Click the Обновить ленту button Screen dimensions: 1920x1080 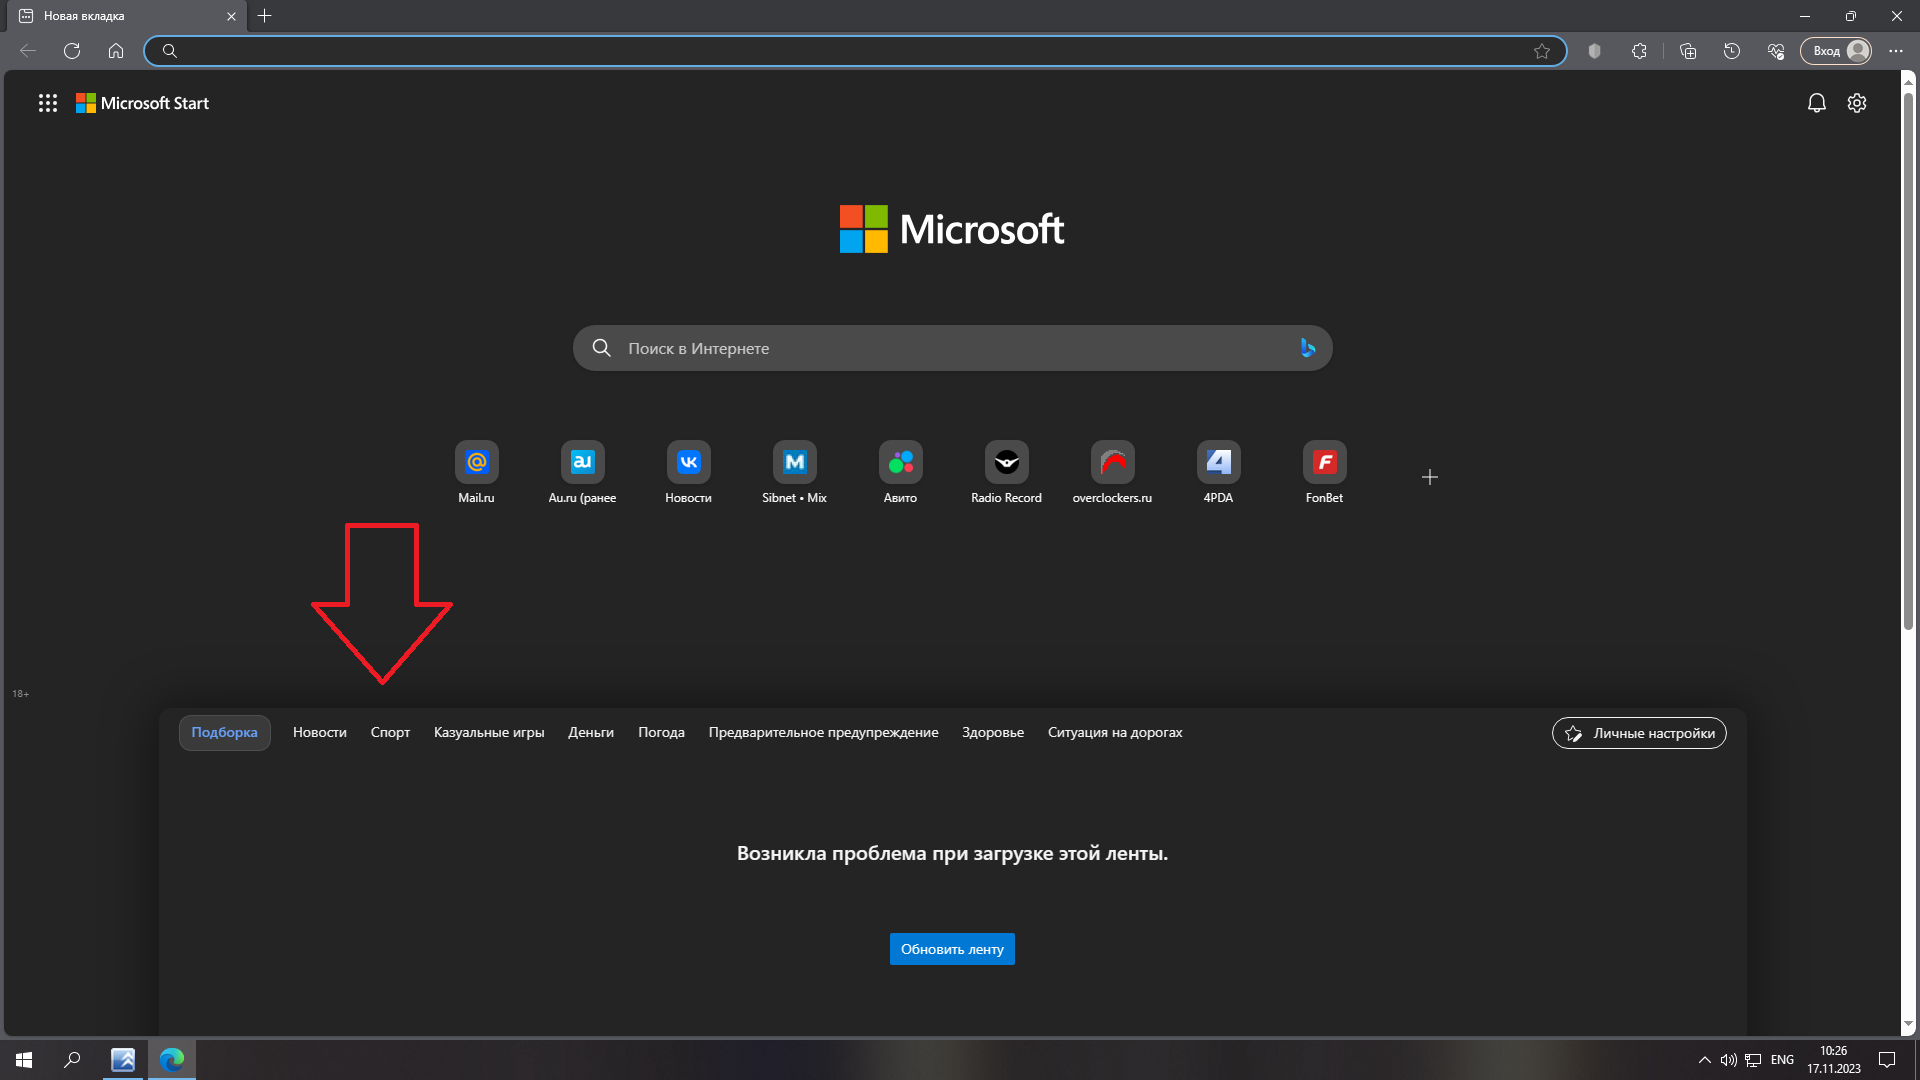951,949
